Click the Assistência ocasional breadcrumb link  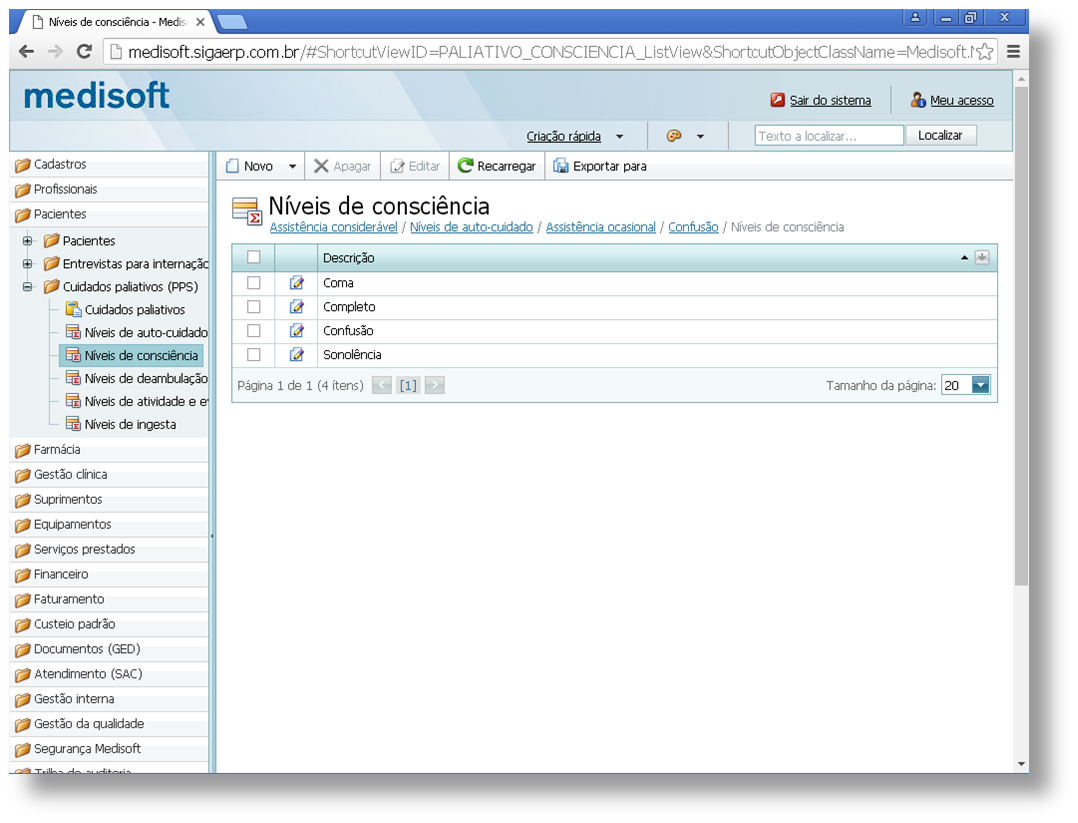[x=600, y=227]
